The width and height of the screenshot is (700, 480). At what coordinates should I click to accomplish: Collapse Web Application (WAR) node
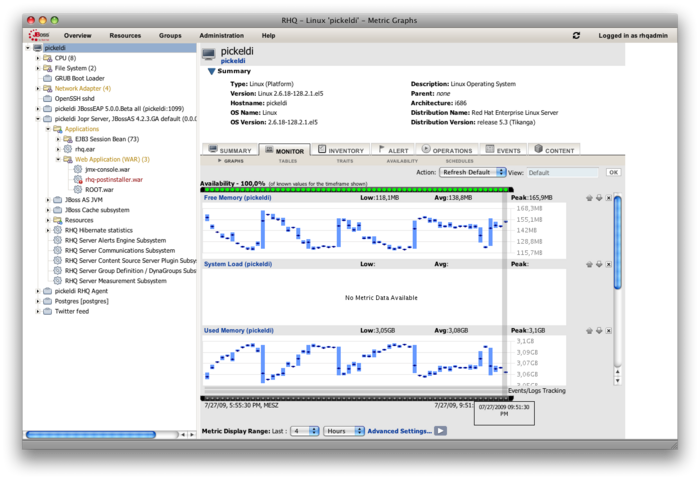(x=58, y=159)
